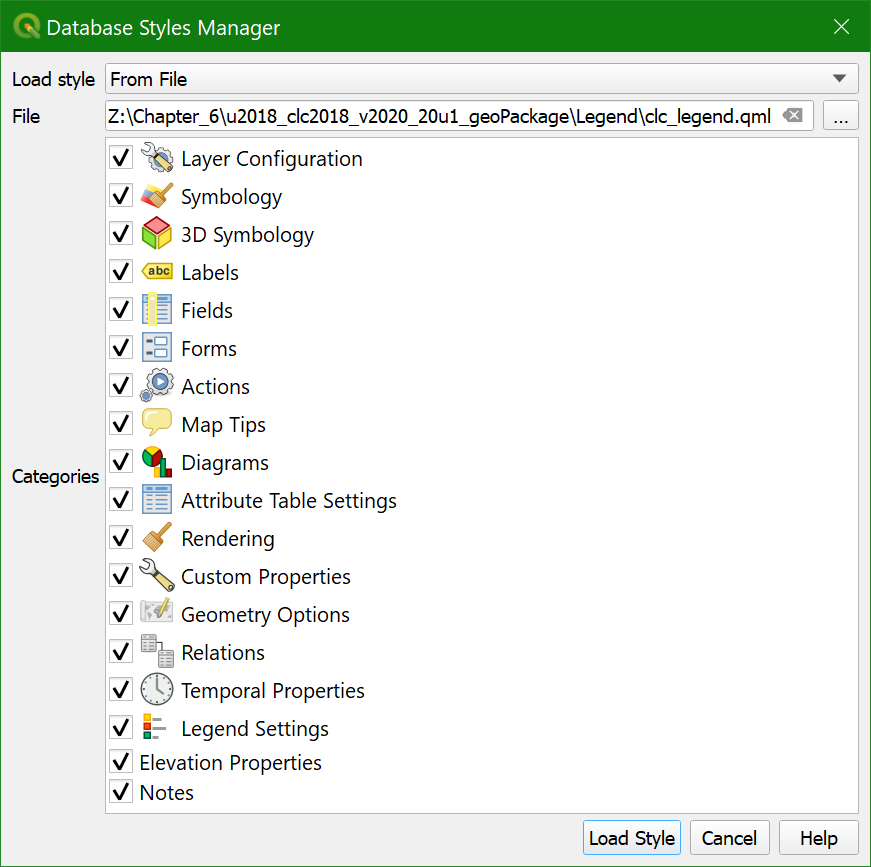Click the Custom Properties wrench icon
871x867 pixels.
[157, 575]
